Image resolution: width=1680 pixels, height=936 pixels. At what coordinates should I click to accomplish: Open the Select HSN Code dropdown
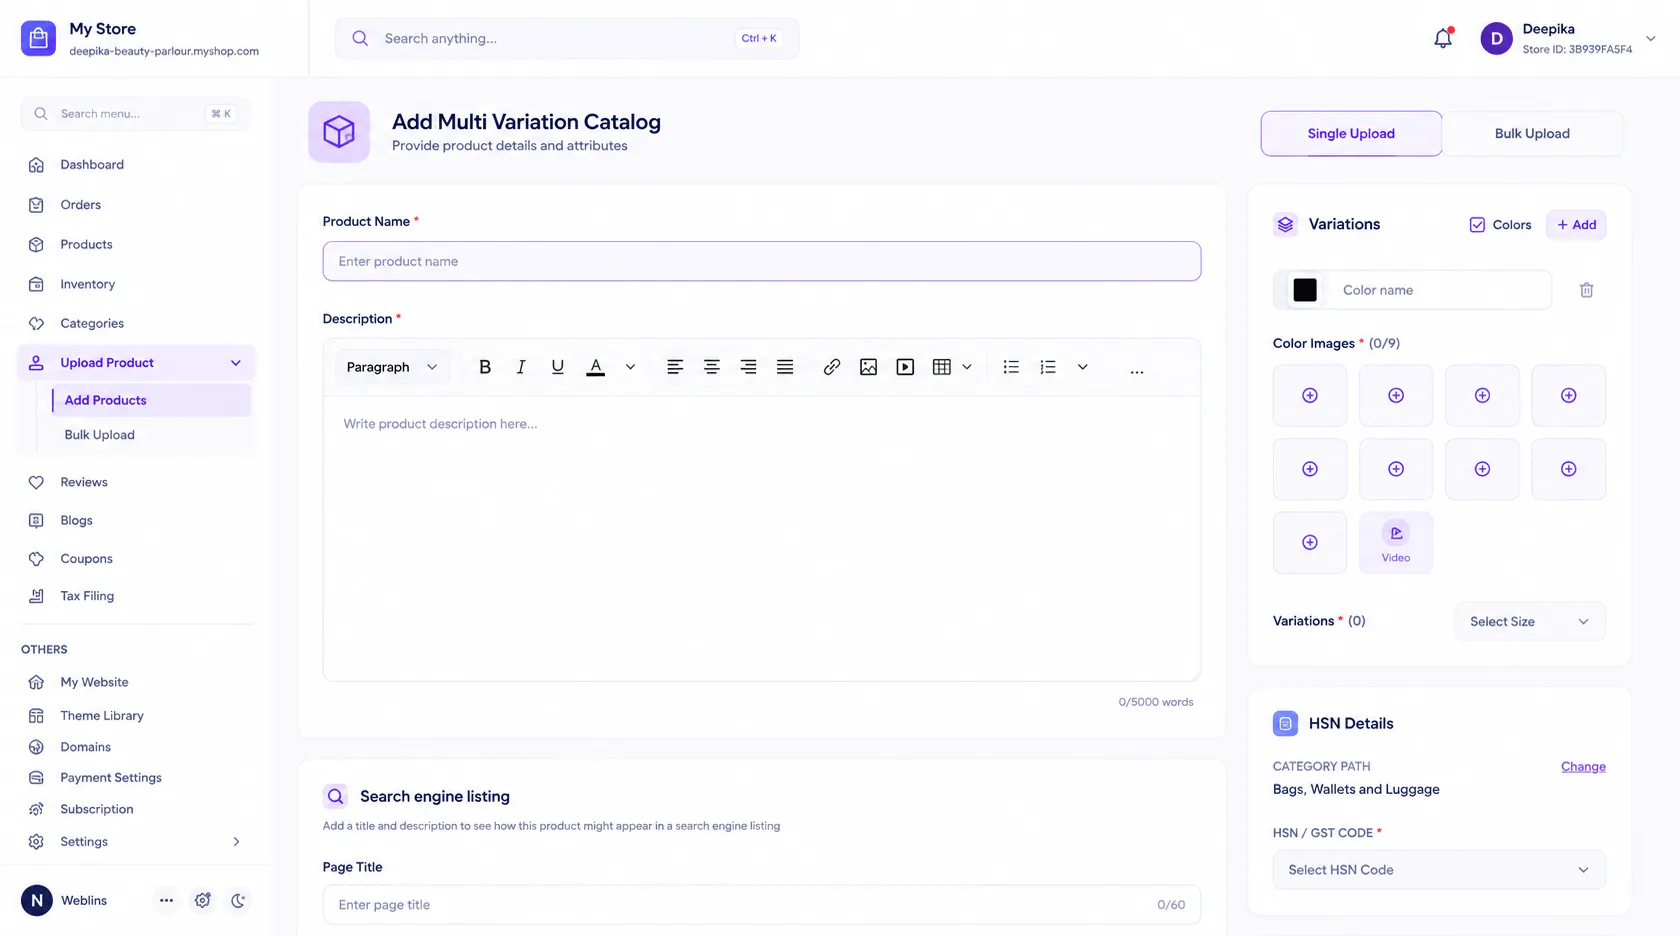tap(1439, 870)
